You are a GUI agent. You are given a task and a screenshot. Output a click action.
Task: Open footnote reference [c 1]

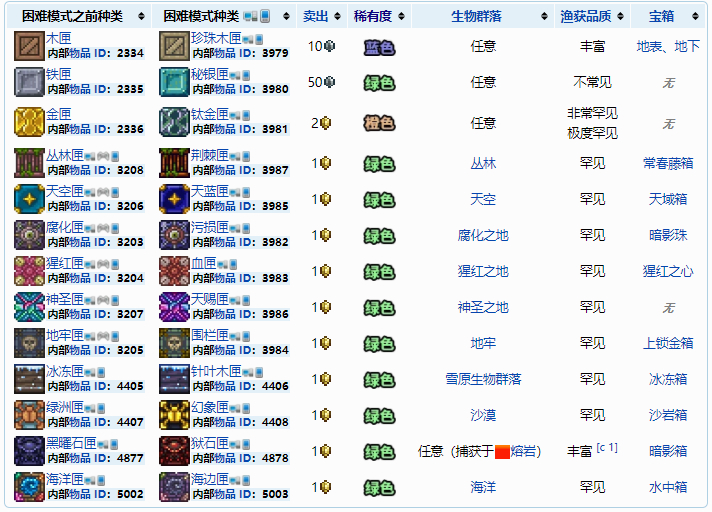tap(607, 448)
